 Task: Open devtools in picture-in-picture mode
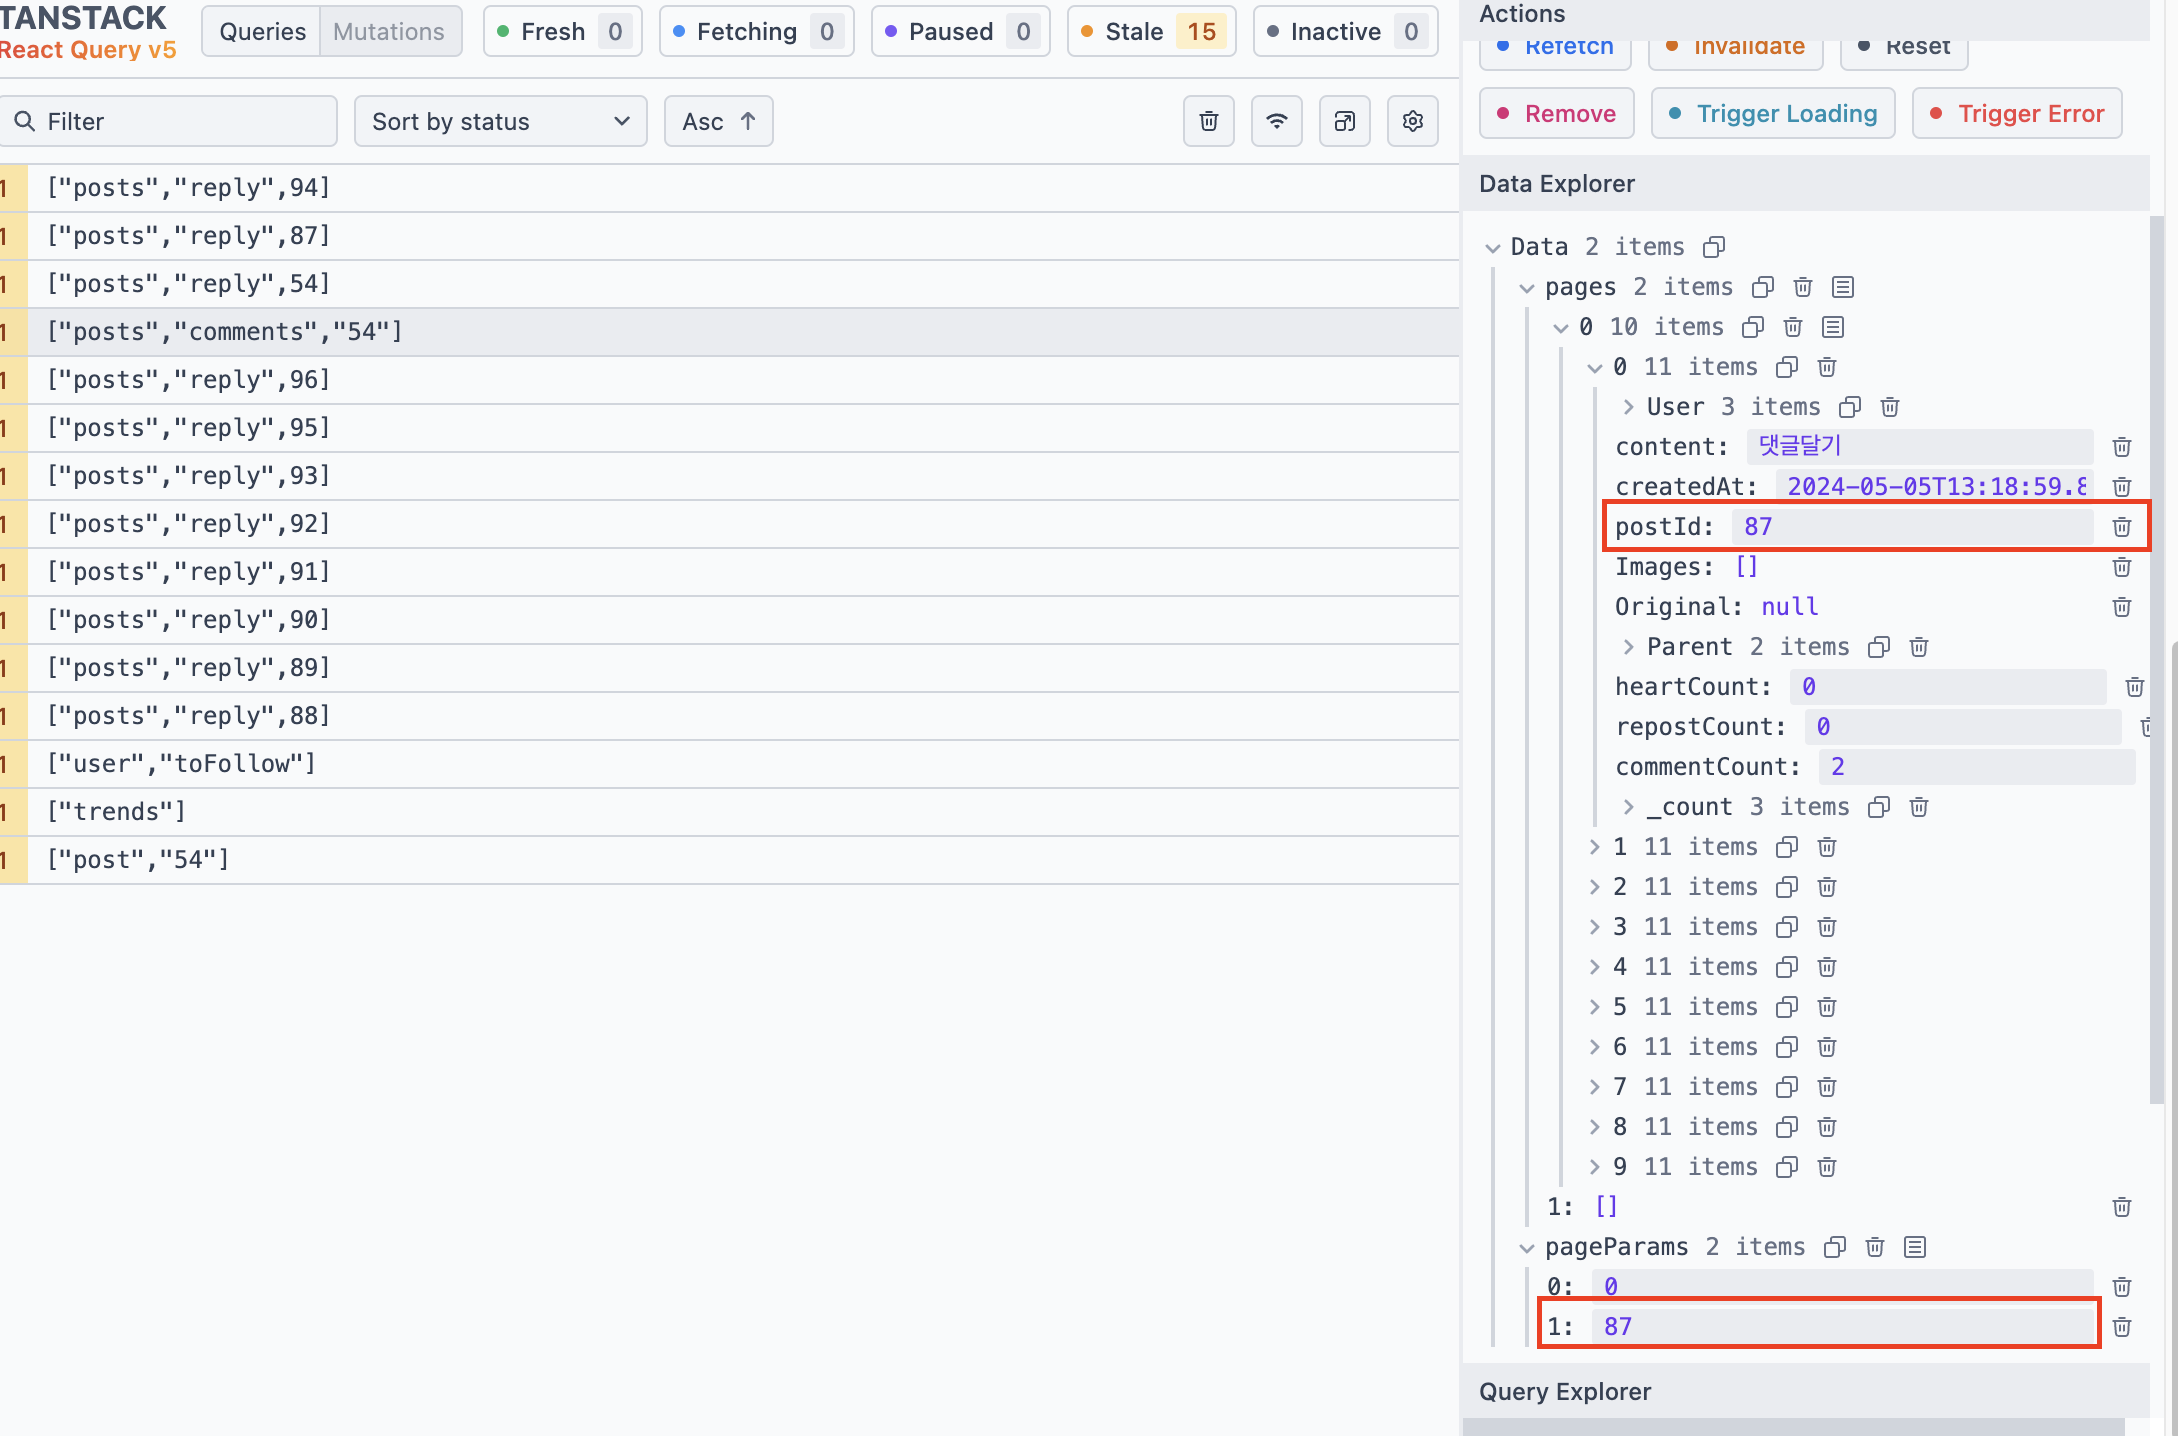1344,121
